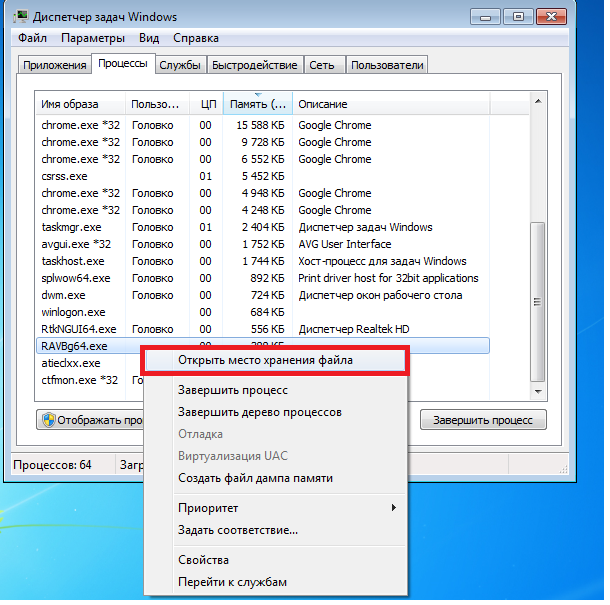Switch to the Пользователи tab
This screenshot has width=610, height=605.
pos(387,65)
